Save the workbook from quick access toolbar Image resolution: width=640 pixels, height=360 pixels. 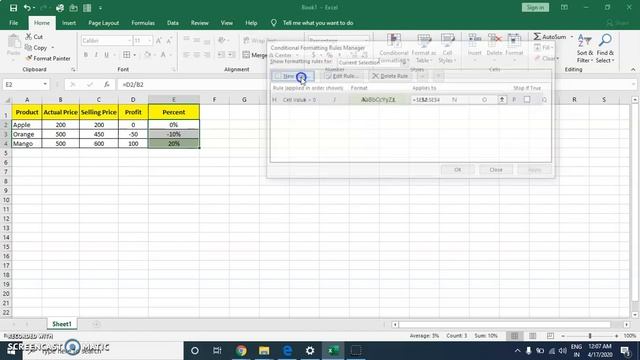pyautogui.click(x=13, y=8)
